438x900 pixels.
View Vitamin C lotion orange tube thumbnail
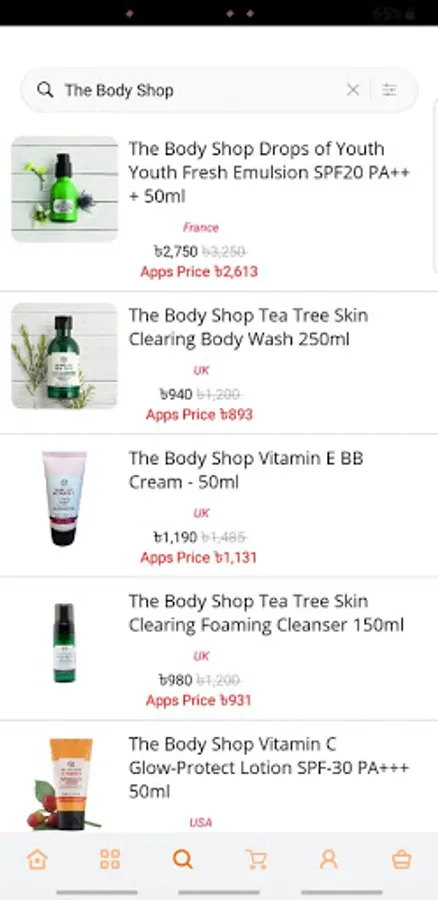tap(63, 783)
